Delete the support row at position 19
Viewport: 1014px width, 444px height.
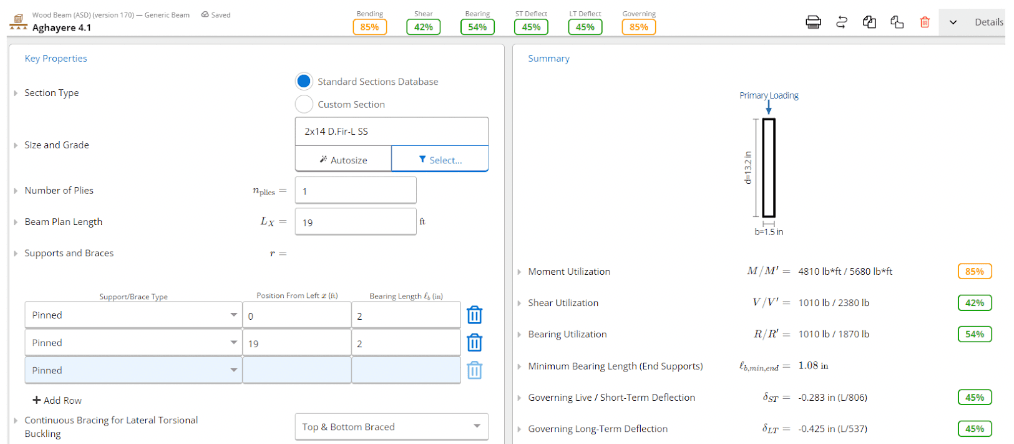tap(474, 343)
